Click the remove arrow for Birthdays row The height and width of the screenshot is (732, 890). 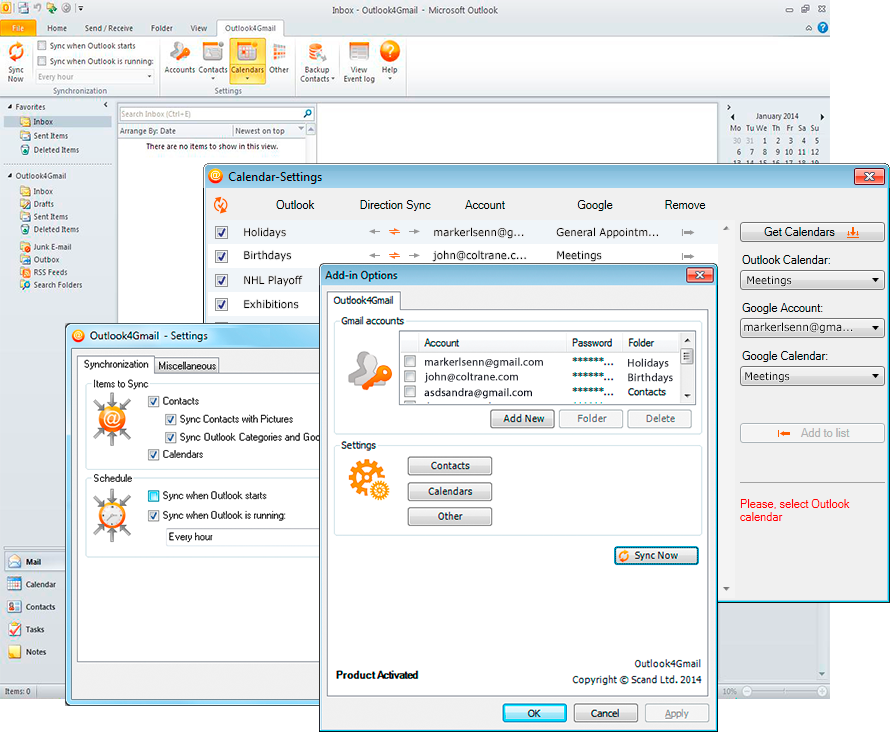(x=687, y=256)
